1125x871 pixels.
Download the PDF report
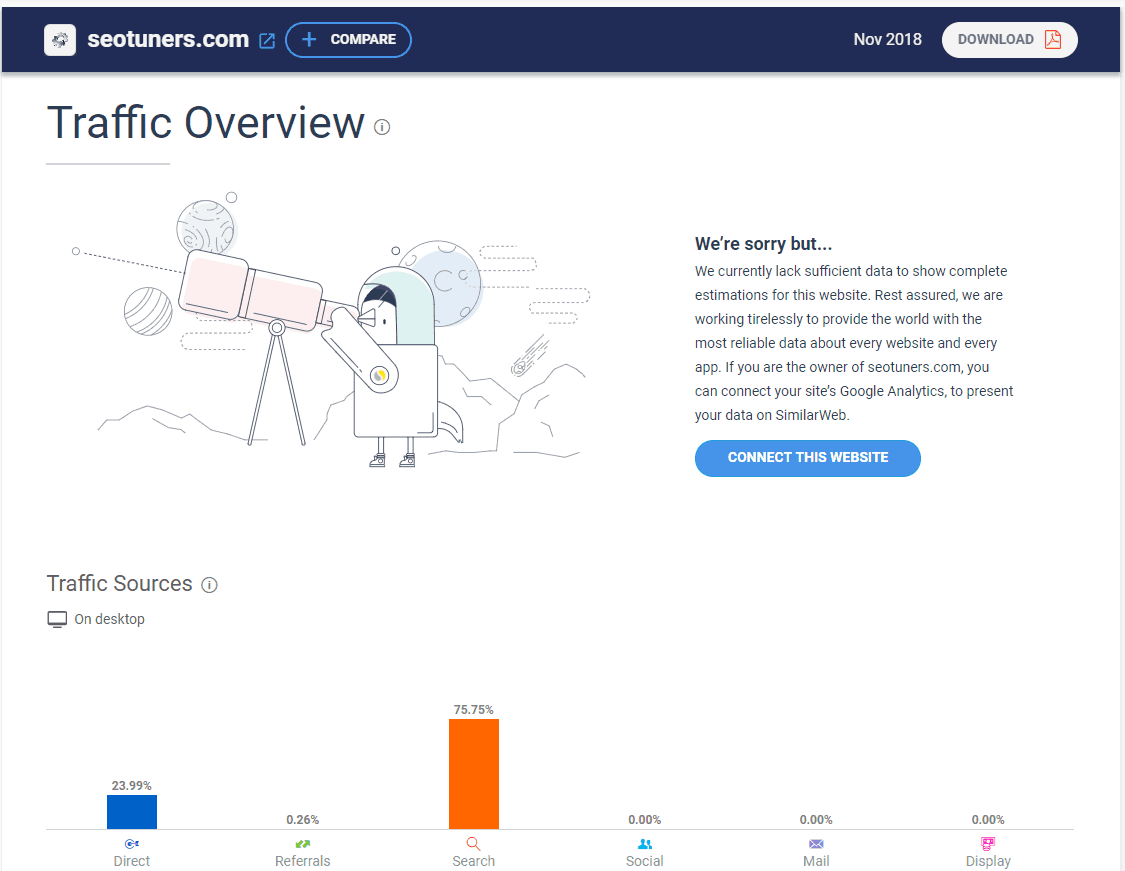[1009, 40]
